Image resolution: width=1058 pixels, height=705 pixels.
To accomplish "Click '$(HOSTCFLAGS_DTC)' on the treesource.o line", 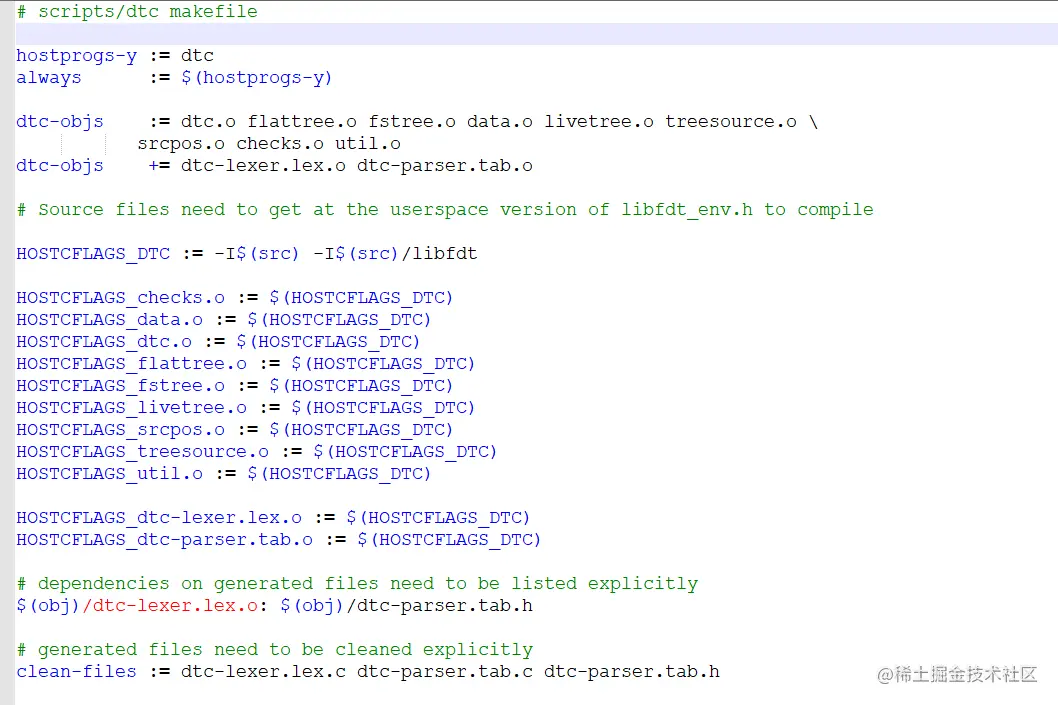I will (405, 451).
